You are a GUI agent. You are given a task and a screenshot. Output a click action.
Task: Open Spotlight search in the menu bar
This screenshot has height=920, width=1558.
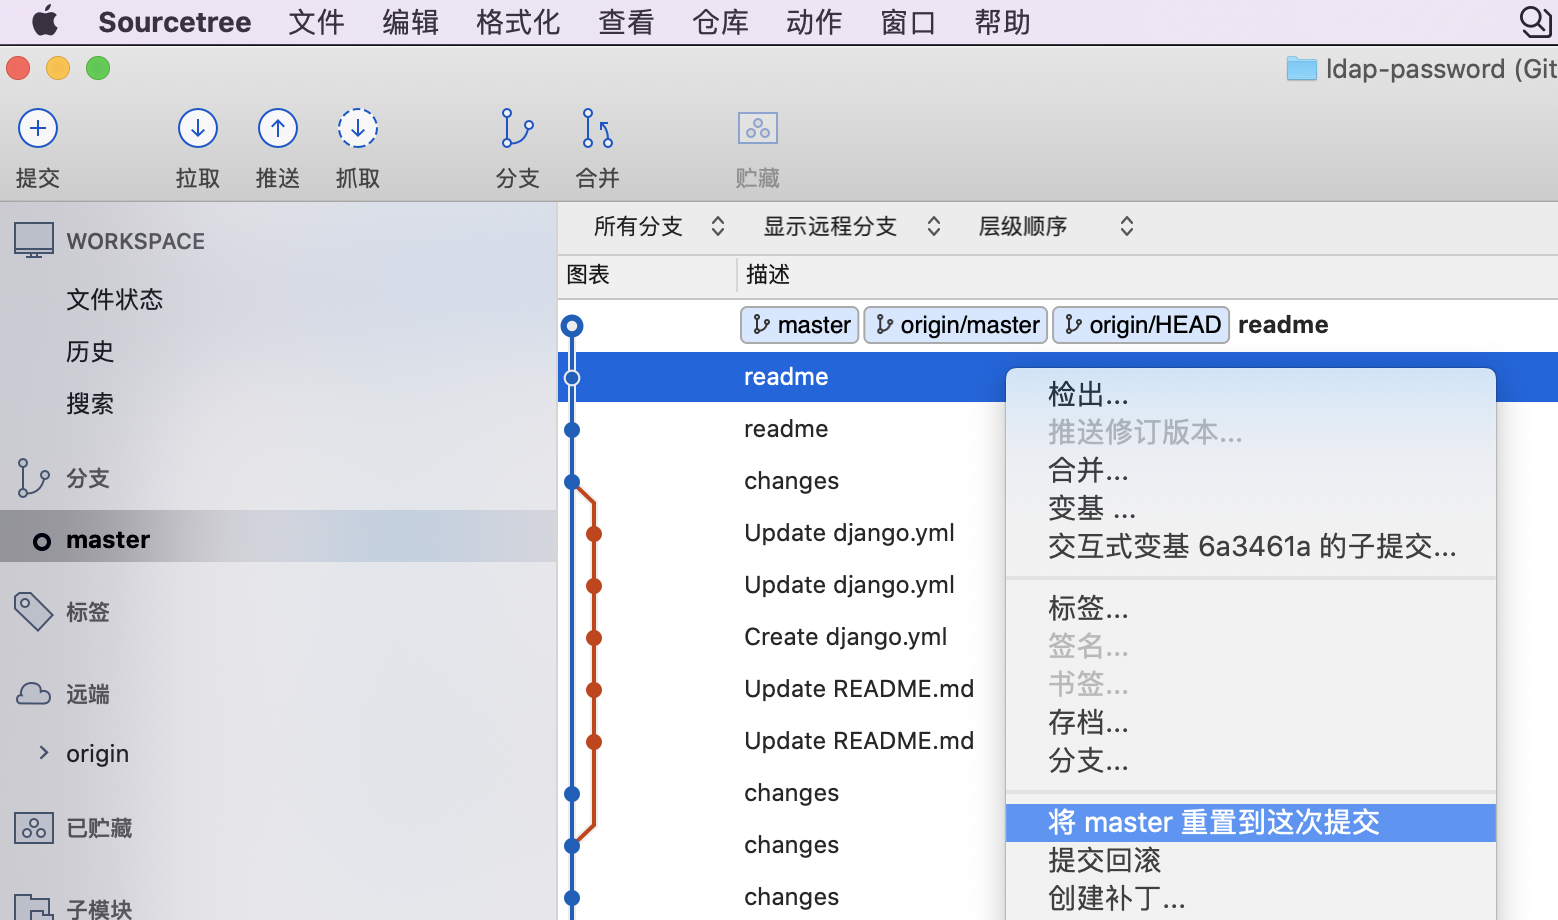1535,21
